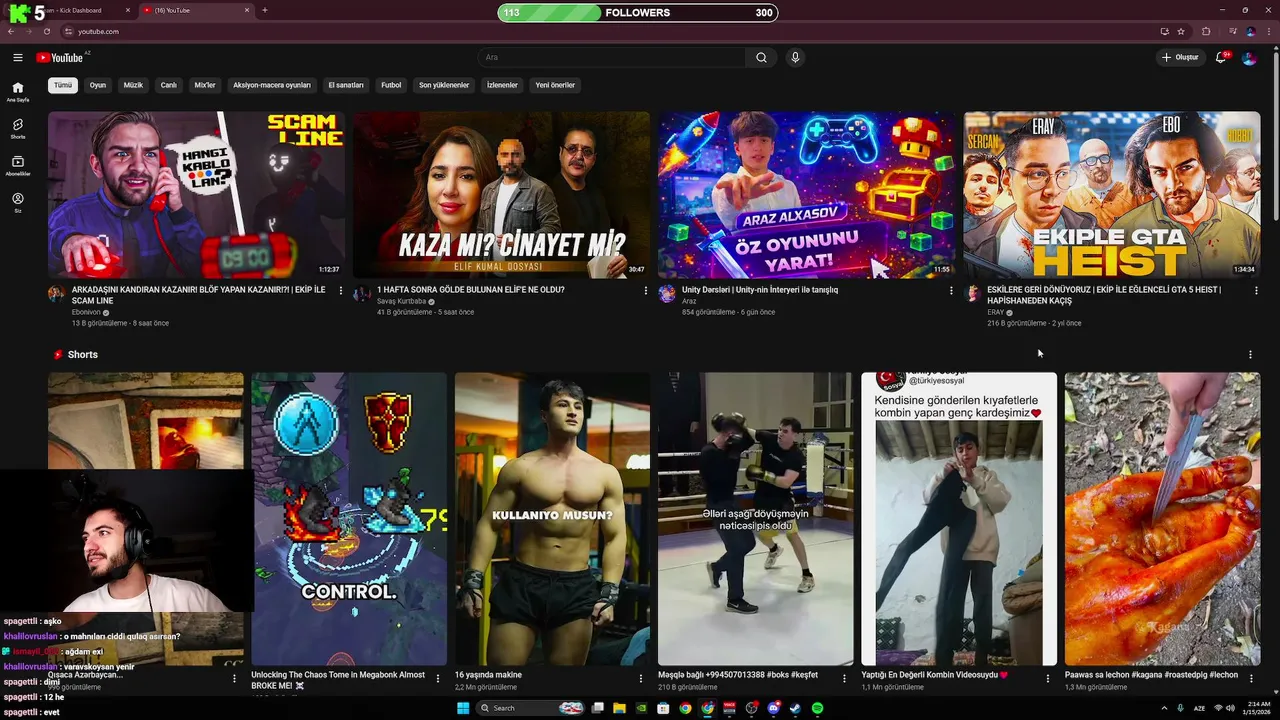Open the ERAY channel link
Image resolution: width=1280 pixels, height=720 pixels.
tap(995, 312)
